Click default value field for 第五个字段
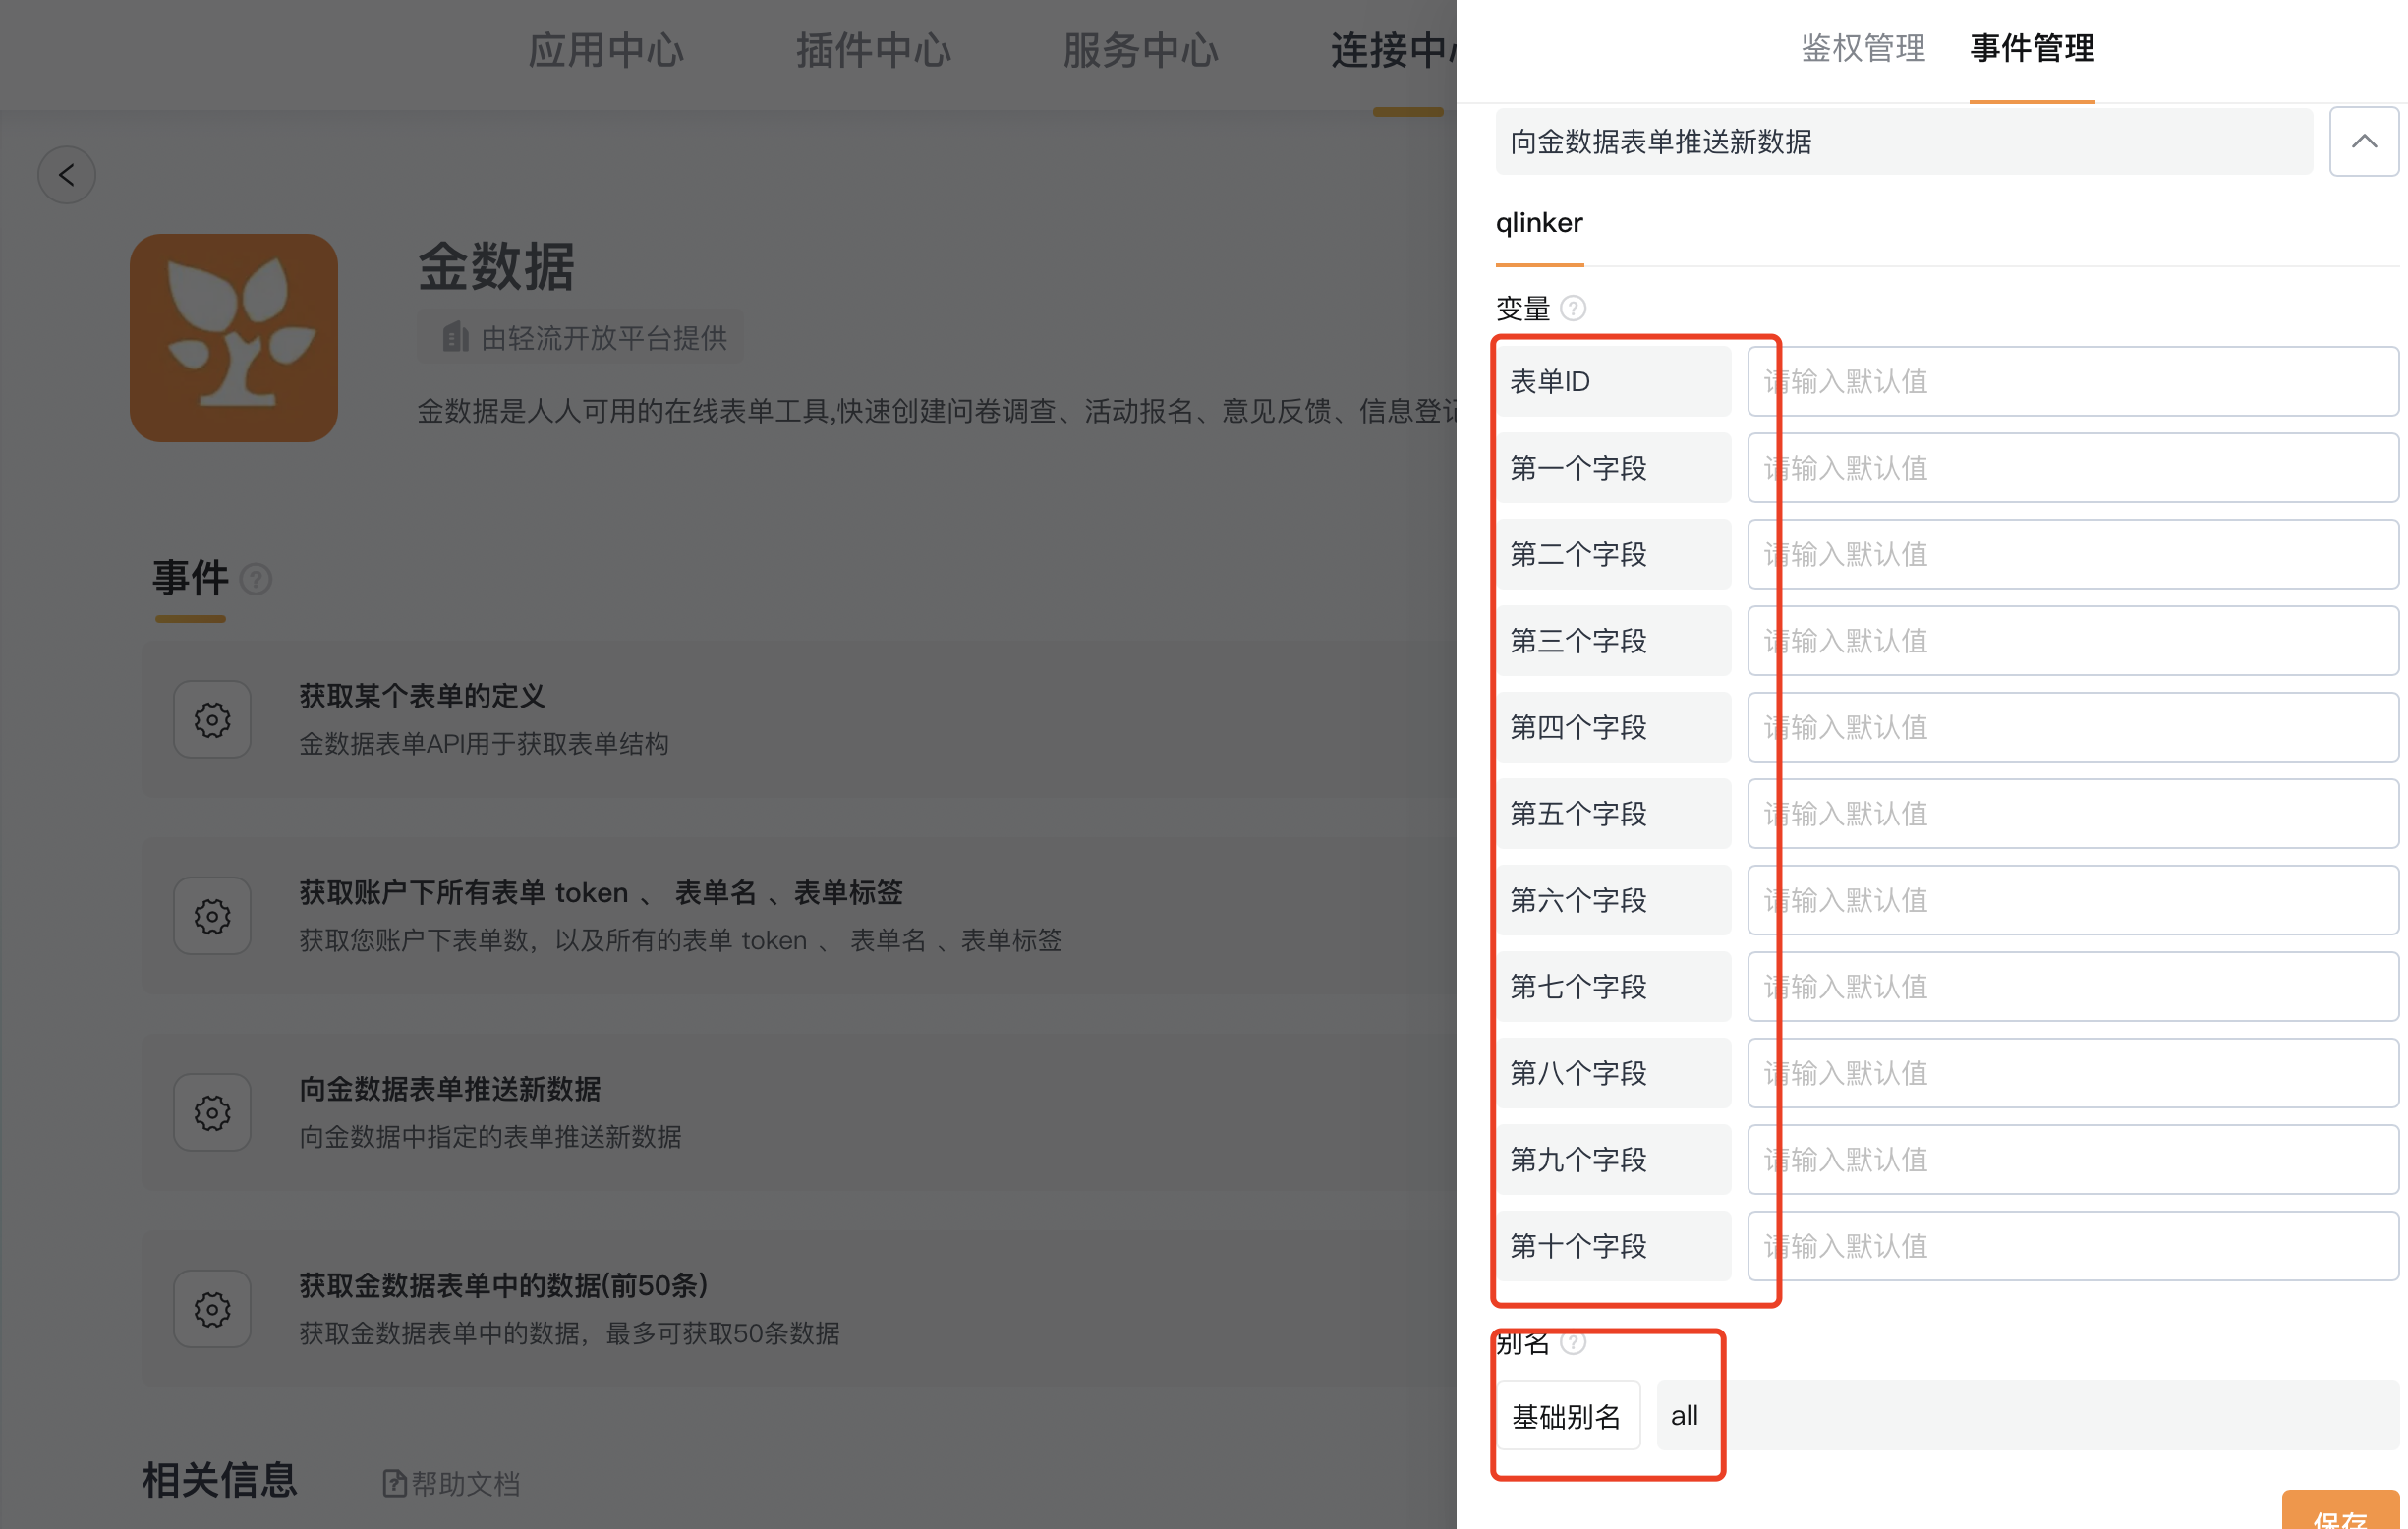Image resolution: width=2408 pixels, height=1529 pixels. 2073,814
